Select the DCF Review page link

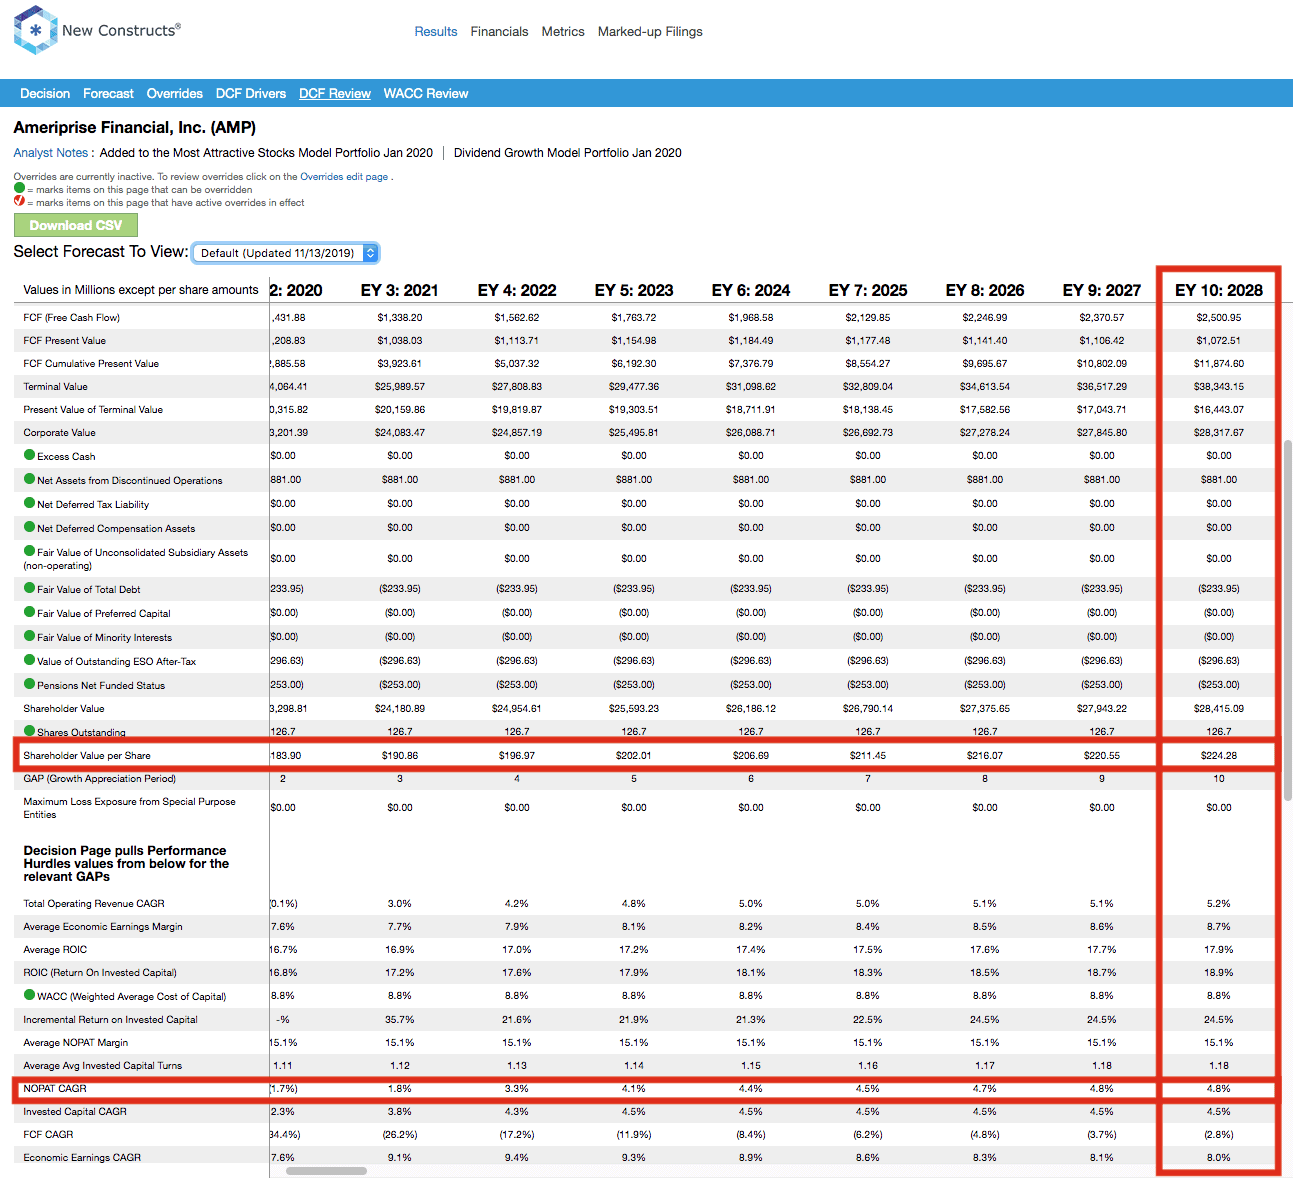click(x=335, y=93)
